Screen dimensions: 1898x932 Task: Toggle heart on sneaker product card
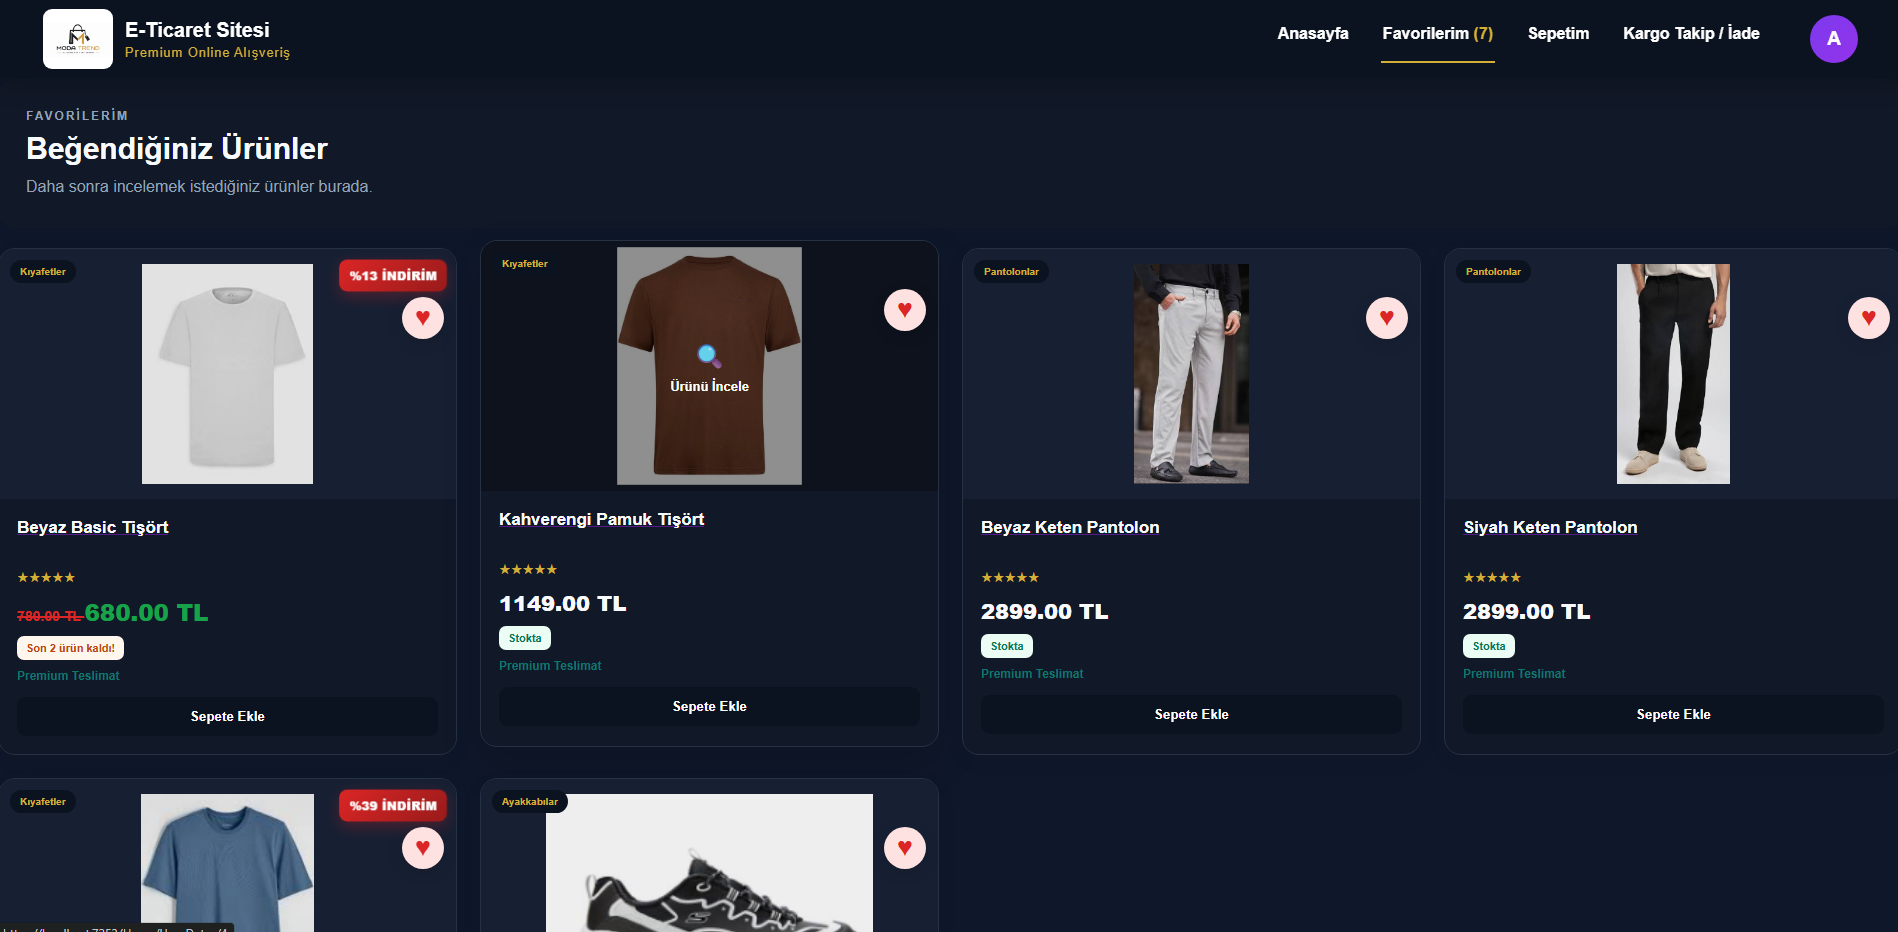(905, 848)
